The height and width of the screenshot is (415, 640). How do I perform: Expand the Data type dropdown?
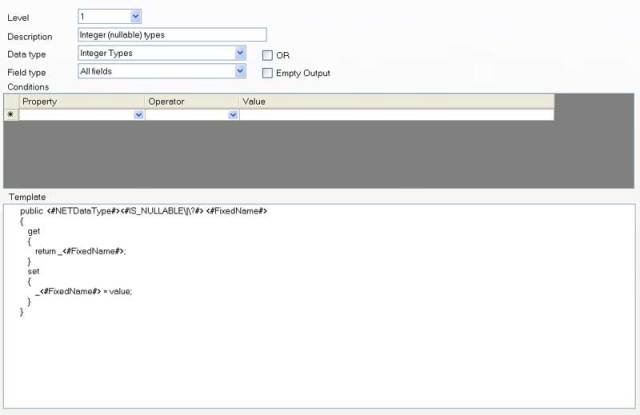click(240, 53)
